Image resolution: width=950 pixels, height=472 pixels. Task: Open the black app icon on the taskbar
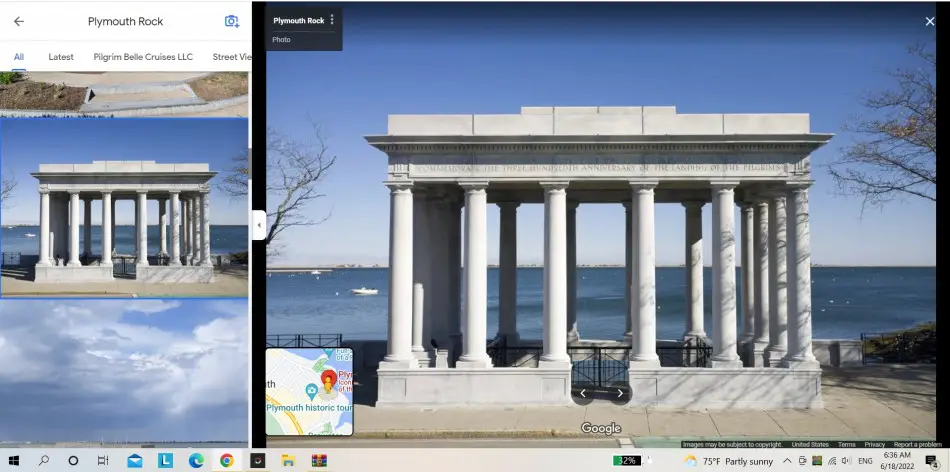[257, 460]
